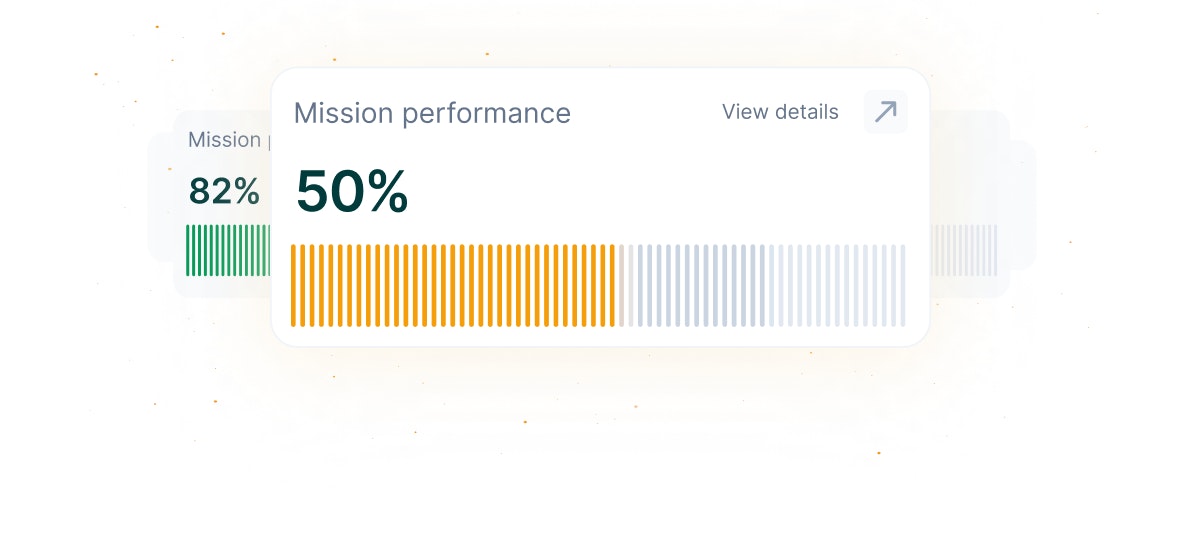1182x554 pixels.
Task: Click the gray unfilled portion of the progress bar
Action: point(762,286)
